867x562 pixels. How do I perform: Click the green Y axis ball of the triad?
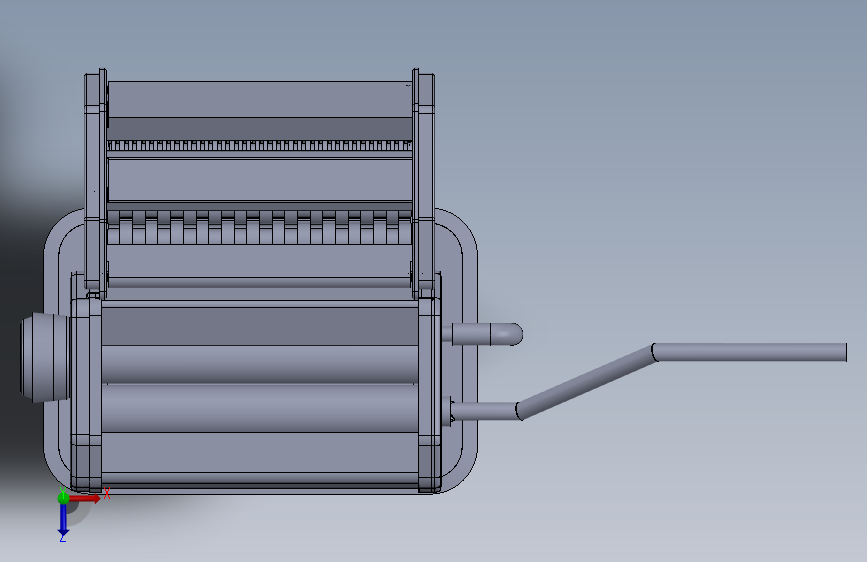pos(64,498)
